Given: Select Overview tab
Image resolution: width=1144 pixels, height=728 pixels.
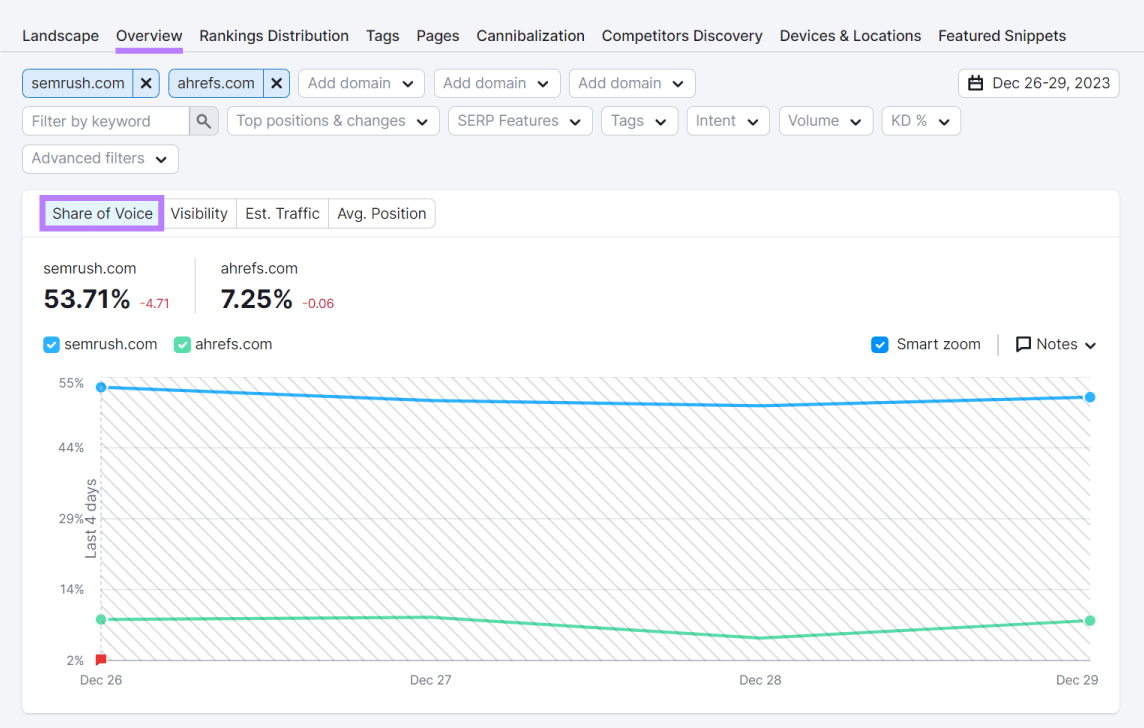Looking at the screenshot, I should [149, 36].
